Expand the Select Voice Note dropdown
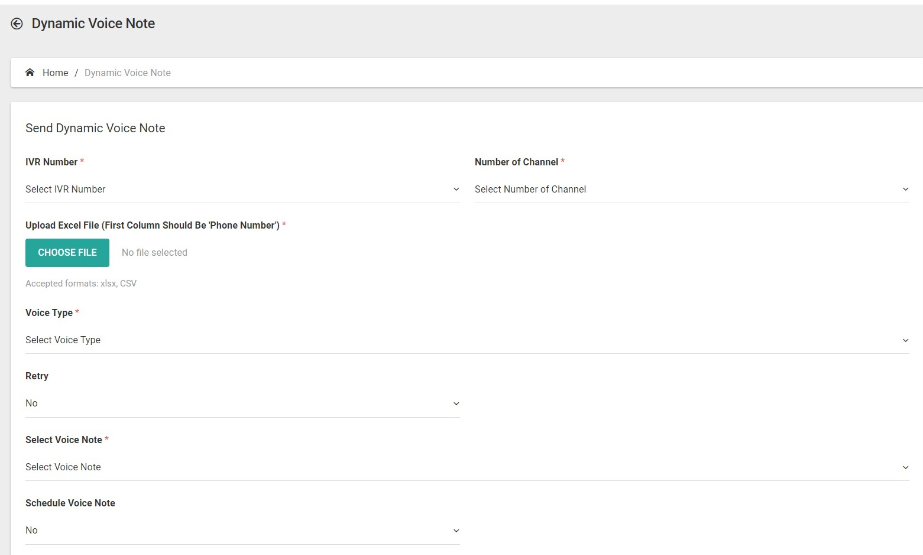Viewport: 923px width, 555px height. point(467,467)
